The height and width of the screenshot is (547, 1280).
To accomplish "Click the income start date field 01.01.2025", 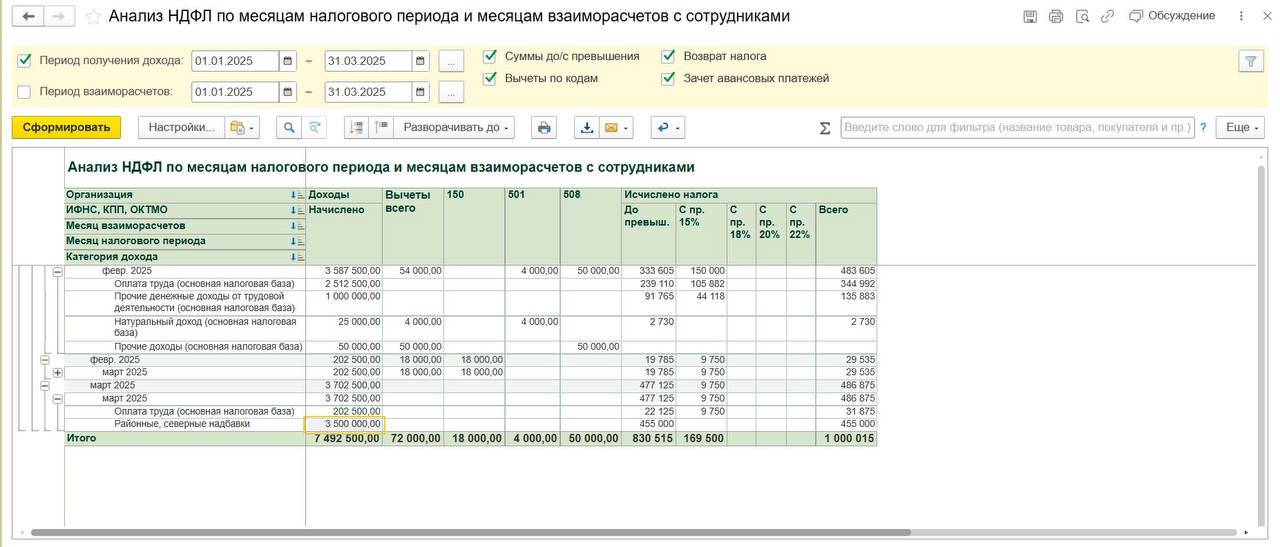I will click(x=235, y=61).
